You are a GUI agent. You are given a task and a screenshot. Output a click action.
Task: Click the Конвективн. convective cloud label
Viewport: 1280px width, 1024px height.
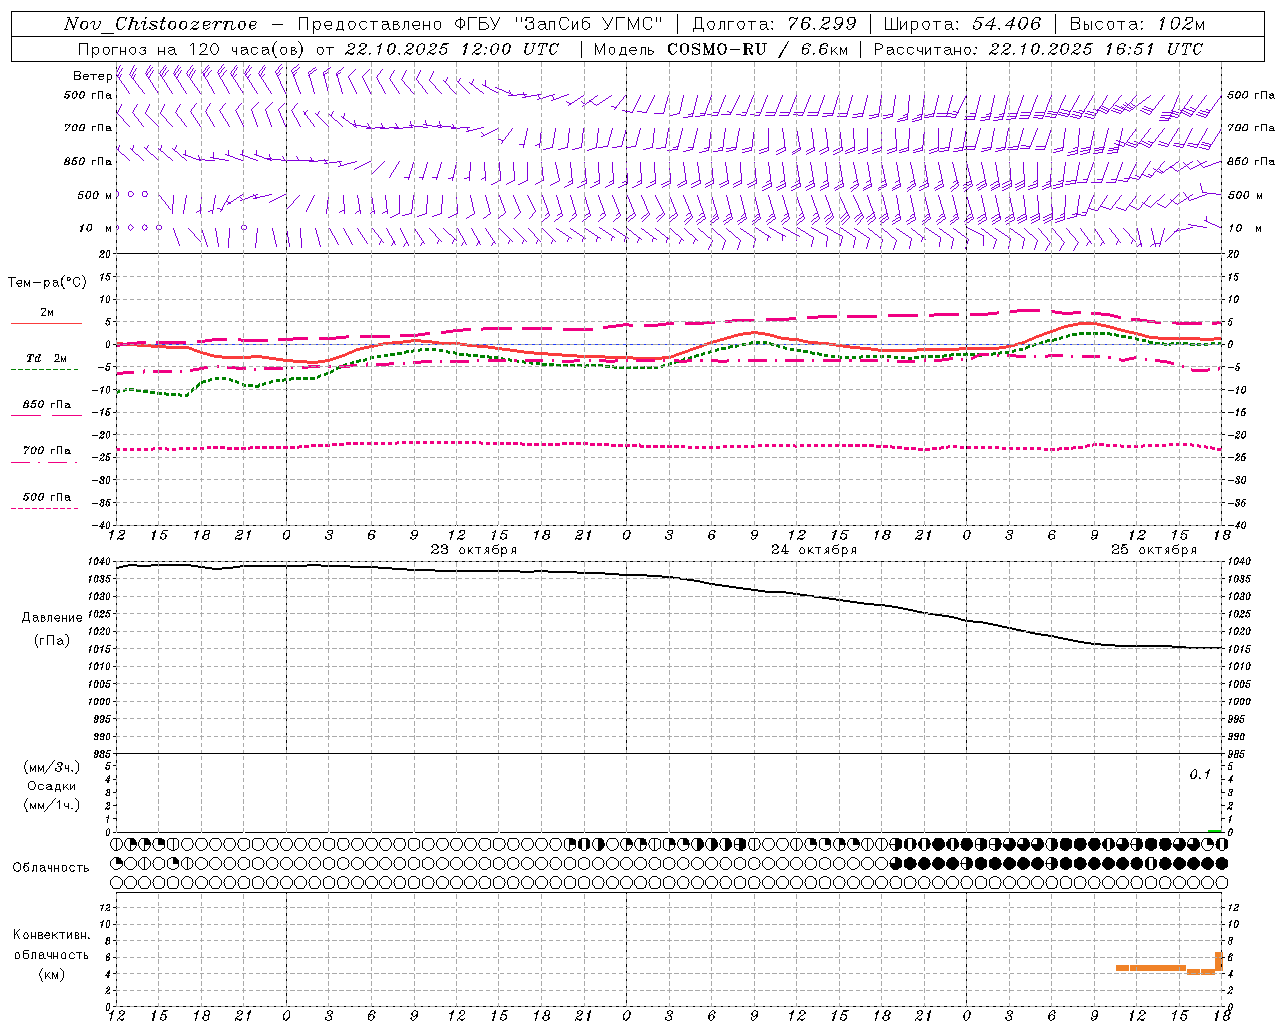(52, 935)
